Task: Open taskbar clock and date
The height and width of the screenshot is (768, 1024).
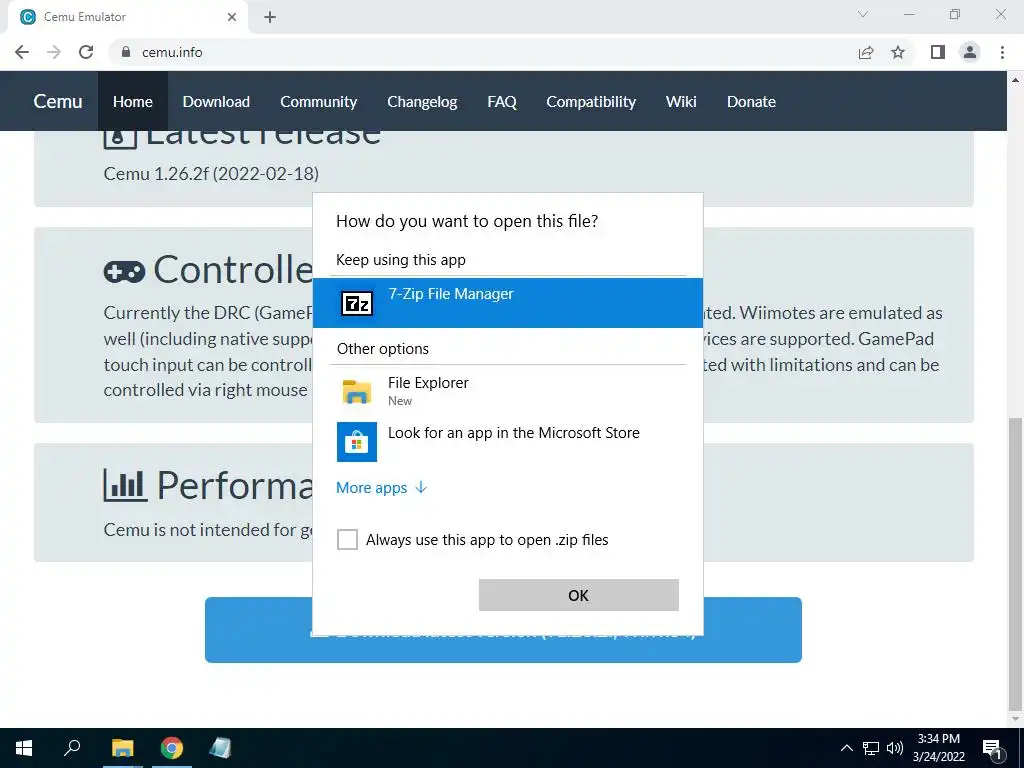Action: coord(938,748)
